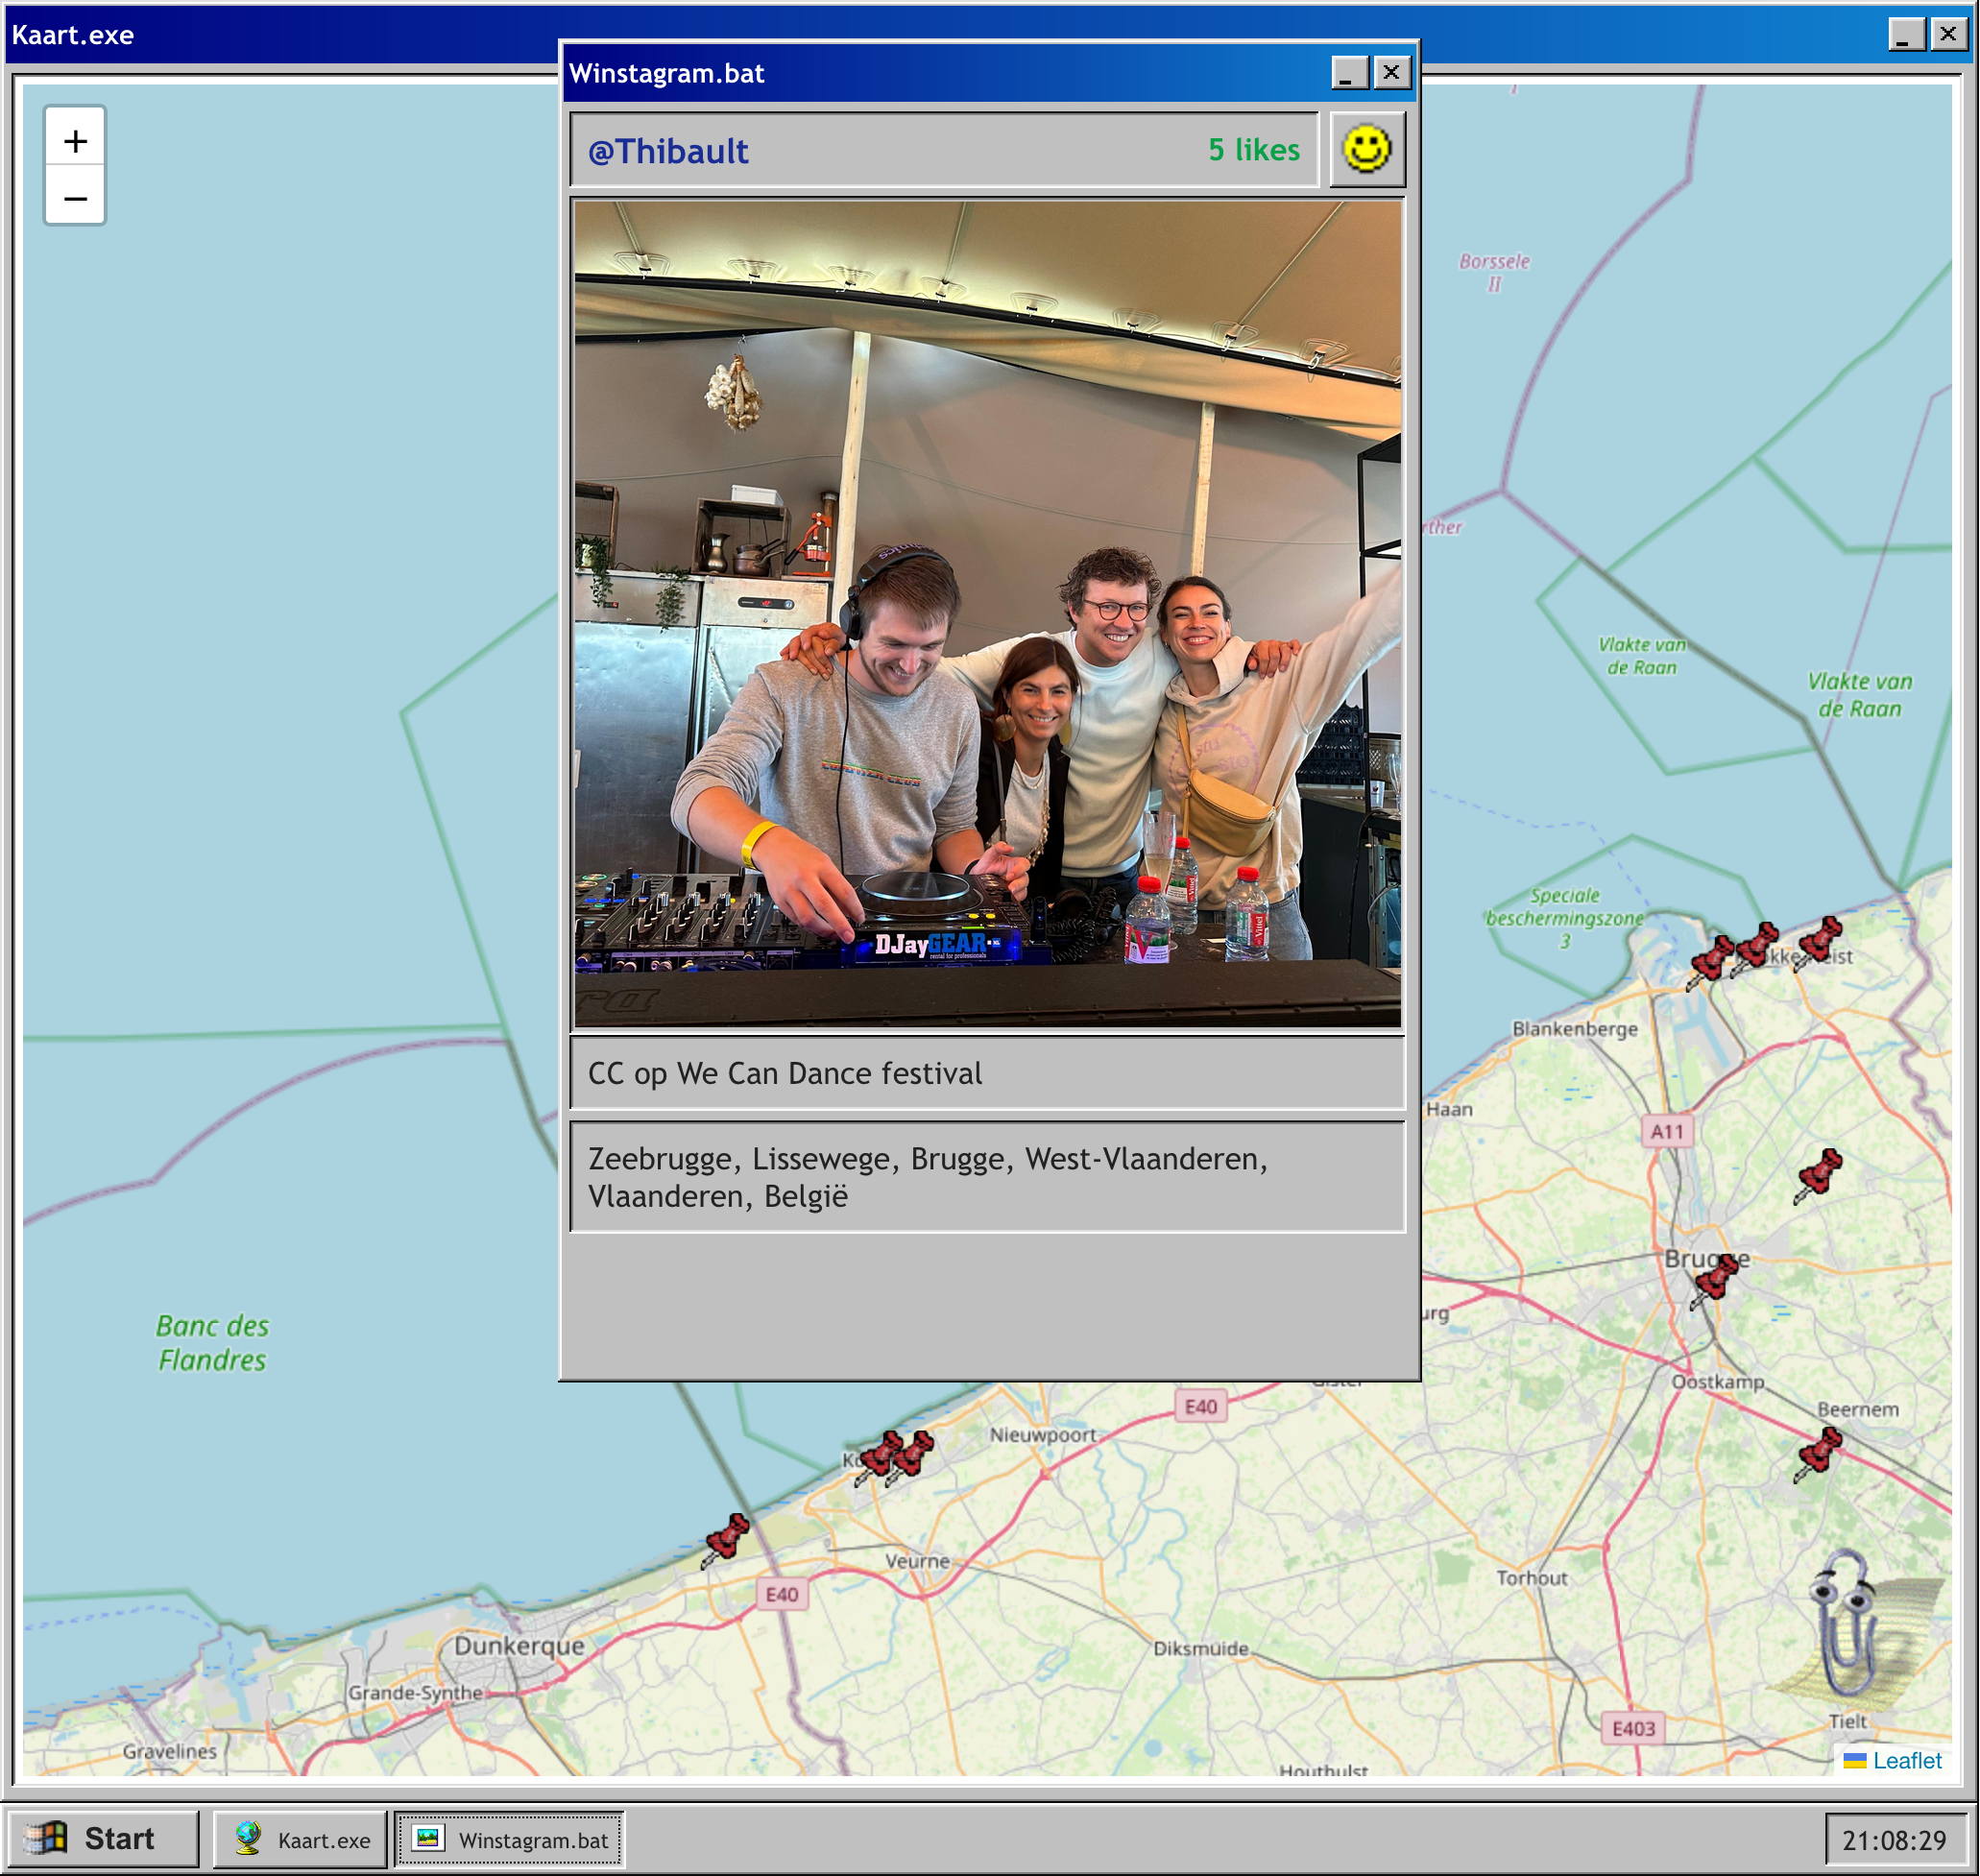Viewport: 1980px width, 1876px height.
Task: Zoom out the map with minus button
Action: (75, 198)
